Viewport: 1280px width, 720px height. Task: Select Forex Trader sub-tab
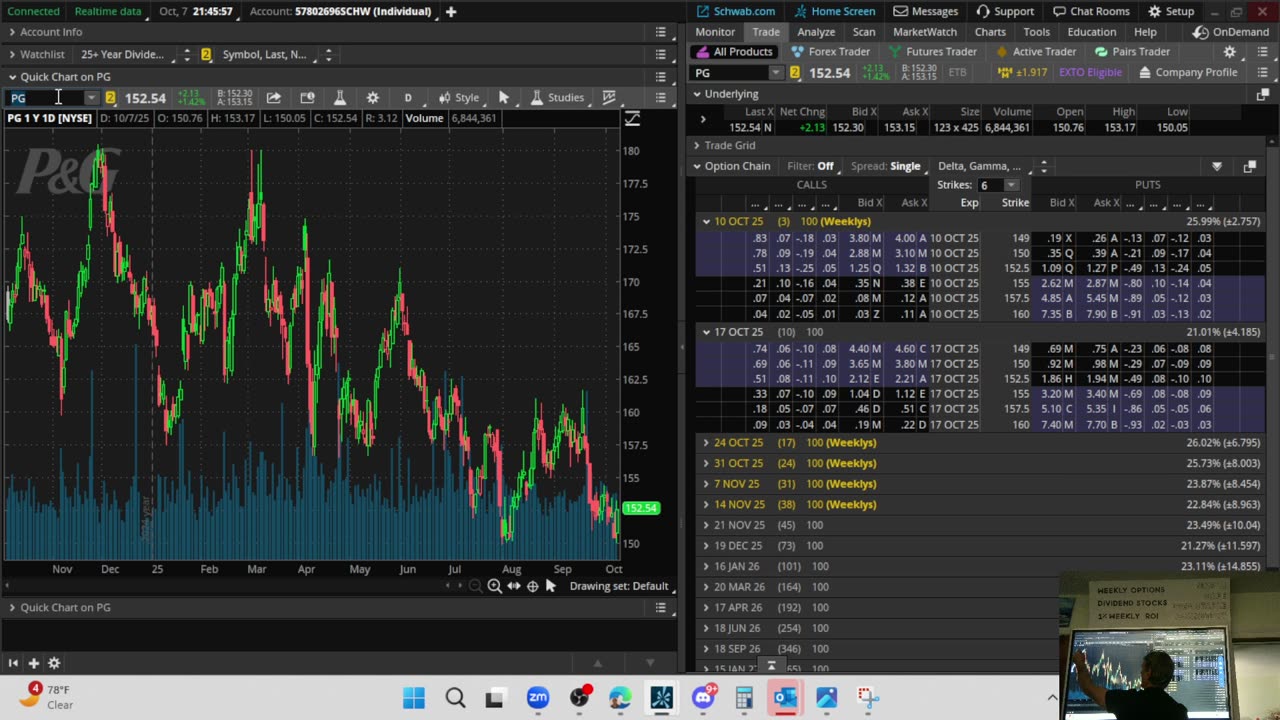pos(830,52)
